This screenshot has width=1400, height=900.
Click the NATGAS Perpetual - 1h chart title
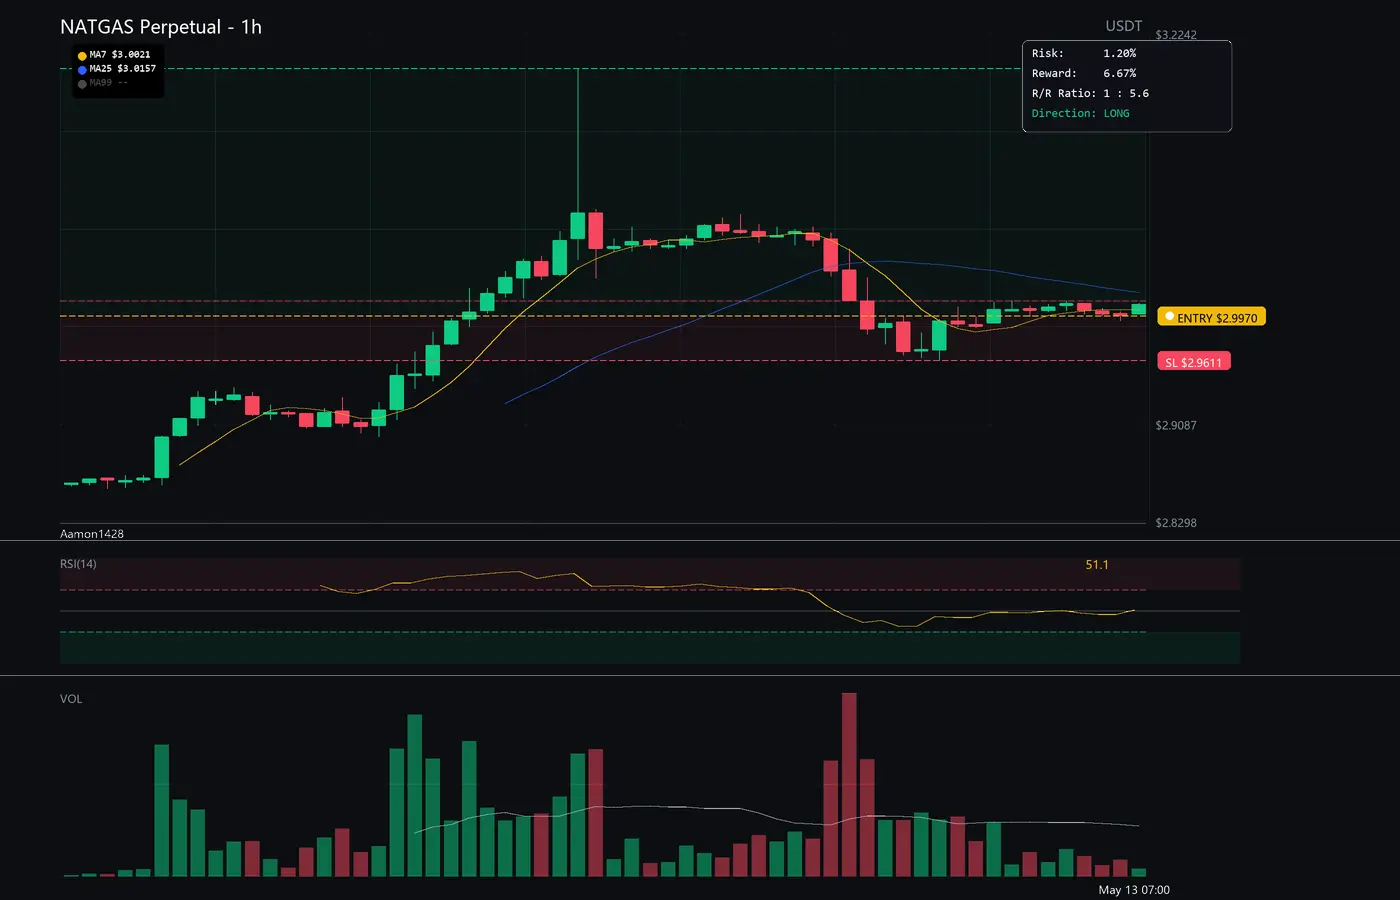(x=161, y=27)
